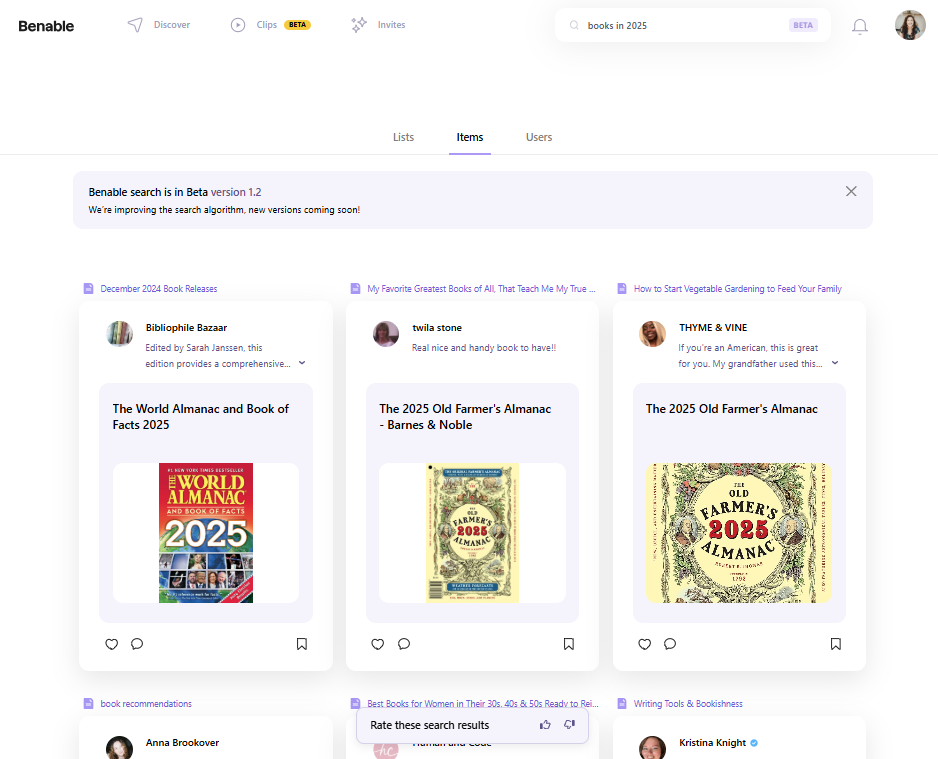Click the Invites sparkle icon
This screenshot has width=938, height=759.
[x=359, y=25]
